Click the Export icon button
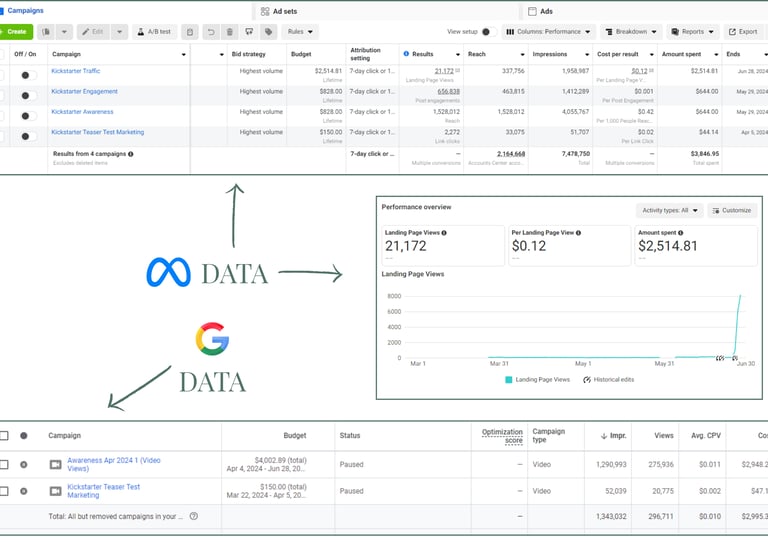 [743, 32]
